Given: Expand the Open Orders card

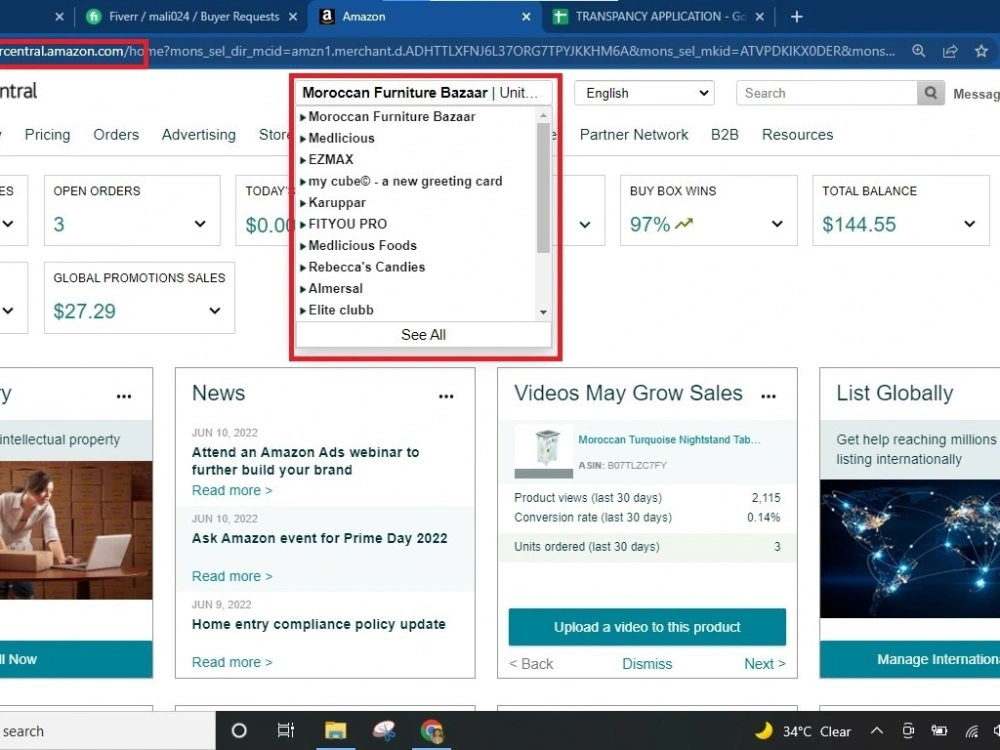Looking at the screenshot, I should click(x=200, y=224).
